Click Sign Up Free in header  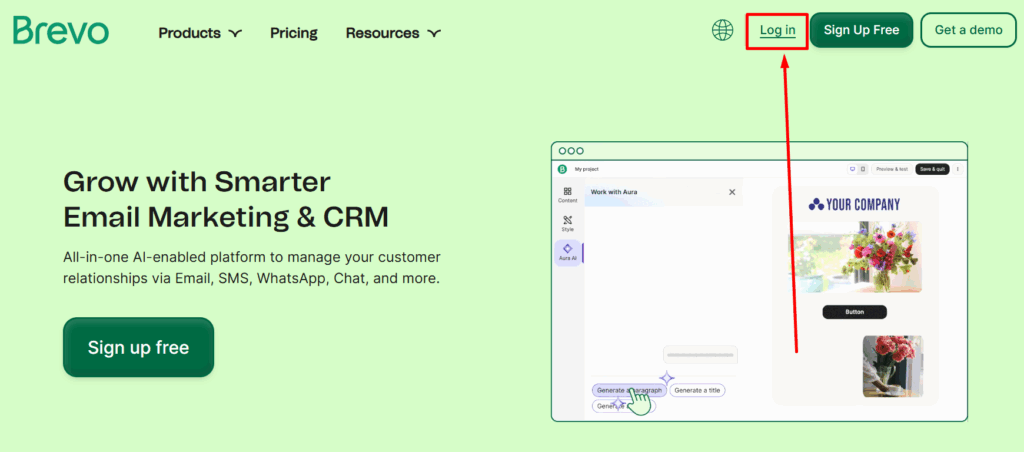pyautogui.click(x=861, y=30)
